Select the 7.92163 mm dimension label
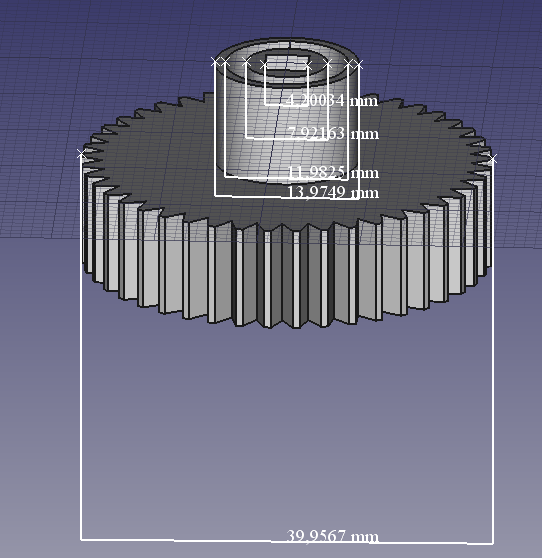This screenshot has width=542, height=558. (332, 134)
